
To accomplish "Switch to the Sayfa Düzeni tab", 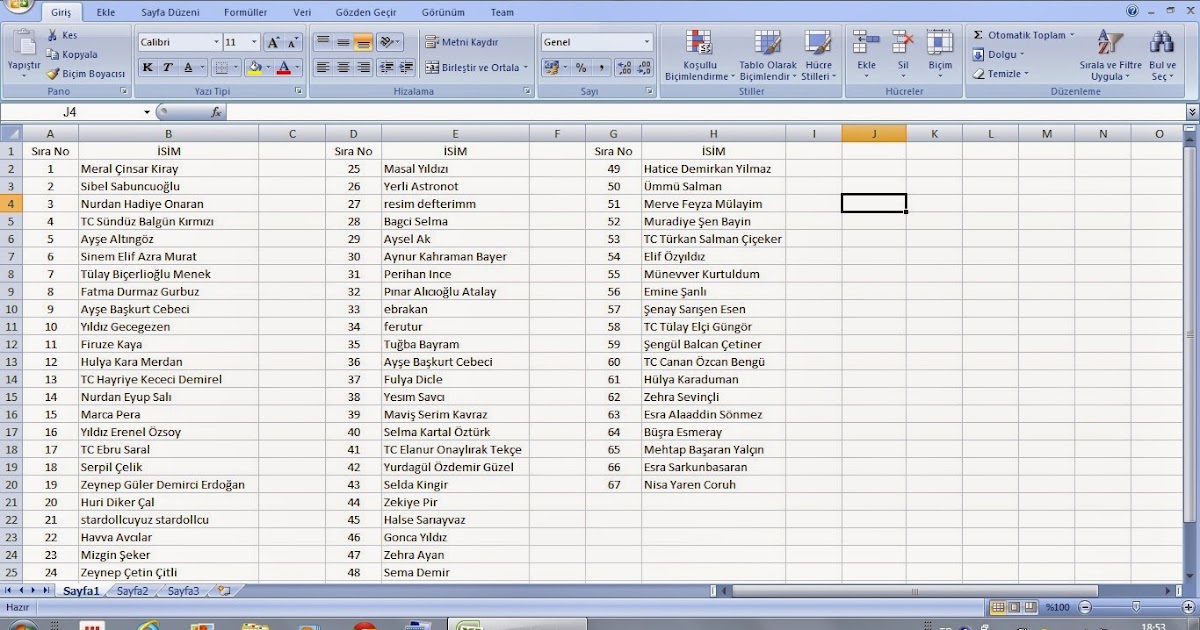I will tap(170, 12).
